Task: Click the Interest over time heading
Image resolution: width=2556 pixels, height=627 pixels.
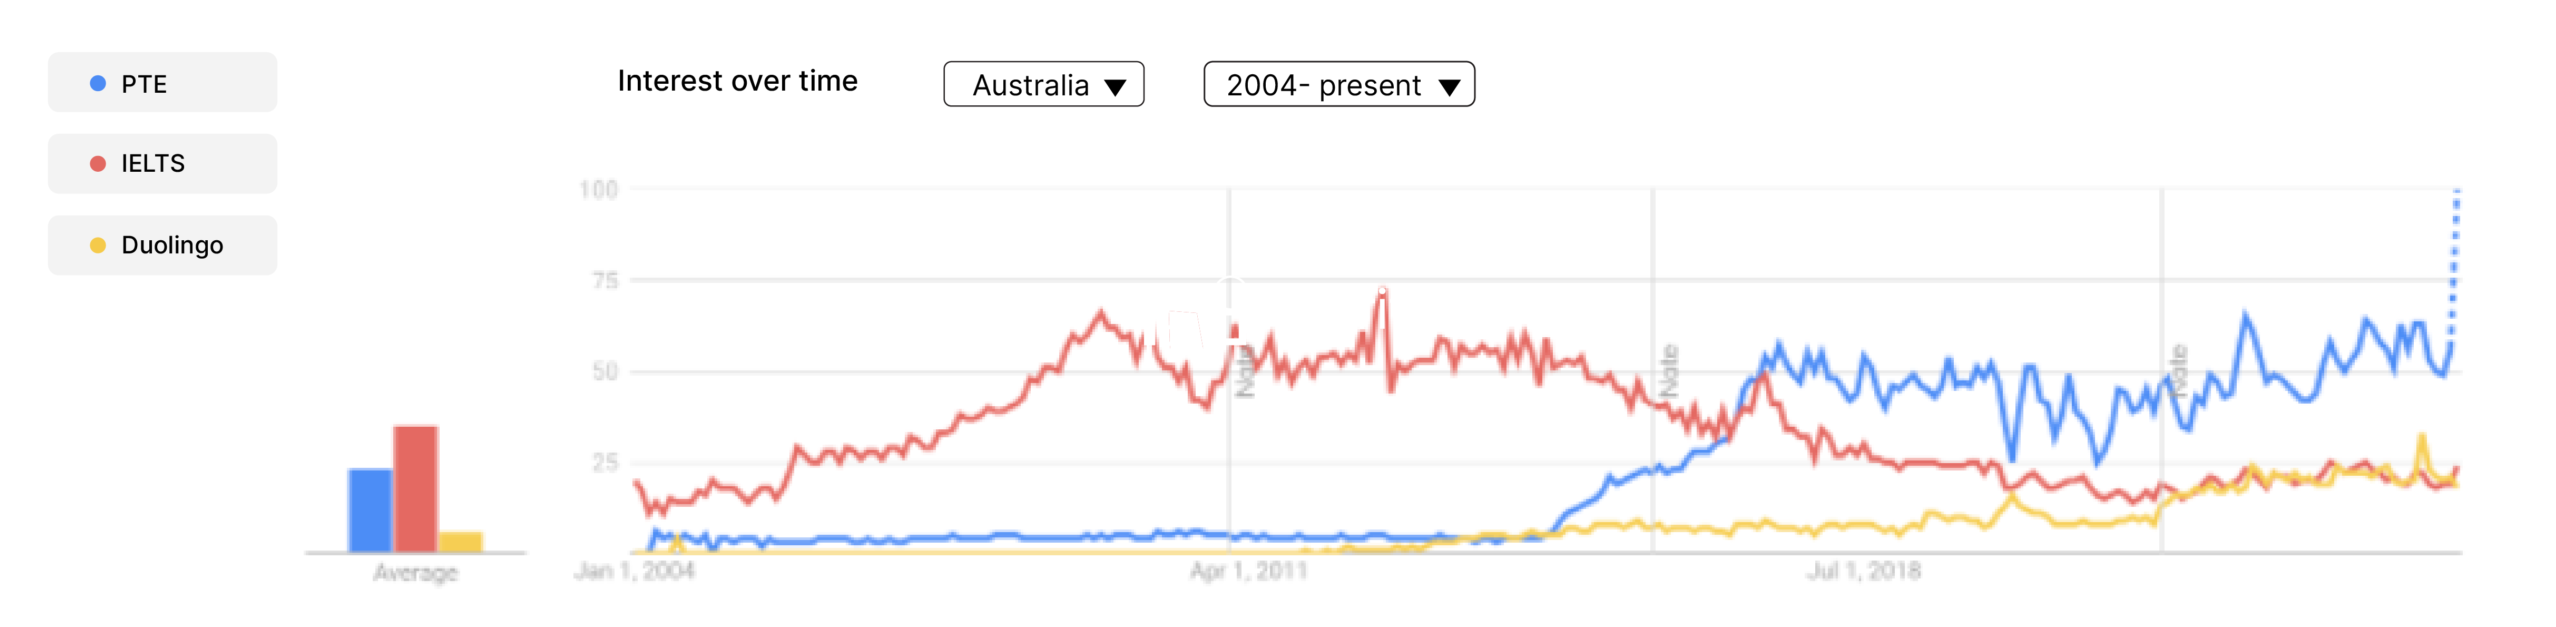Action: pyautogui.click(x=737, y=81)
